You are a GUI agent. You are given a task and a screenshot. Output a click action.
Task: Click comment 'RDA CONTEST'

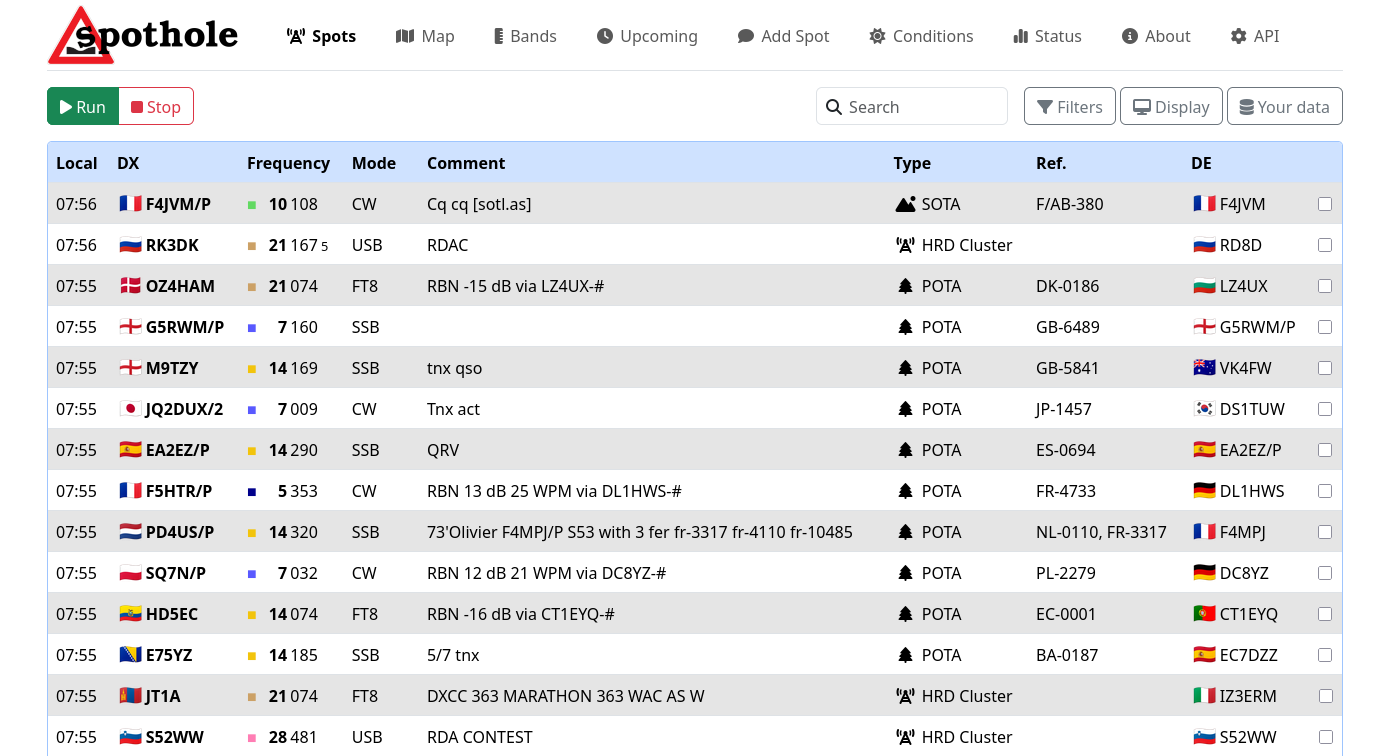(x=480, y=737)
